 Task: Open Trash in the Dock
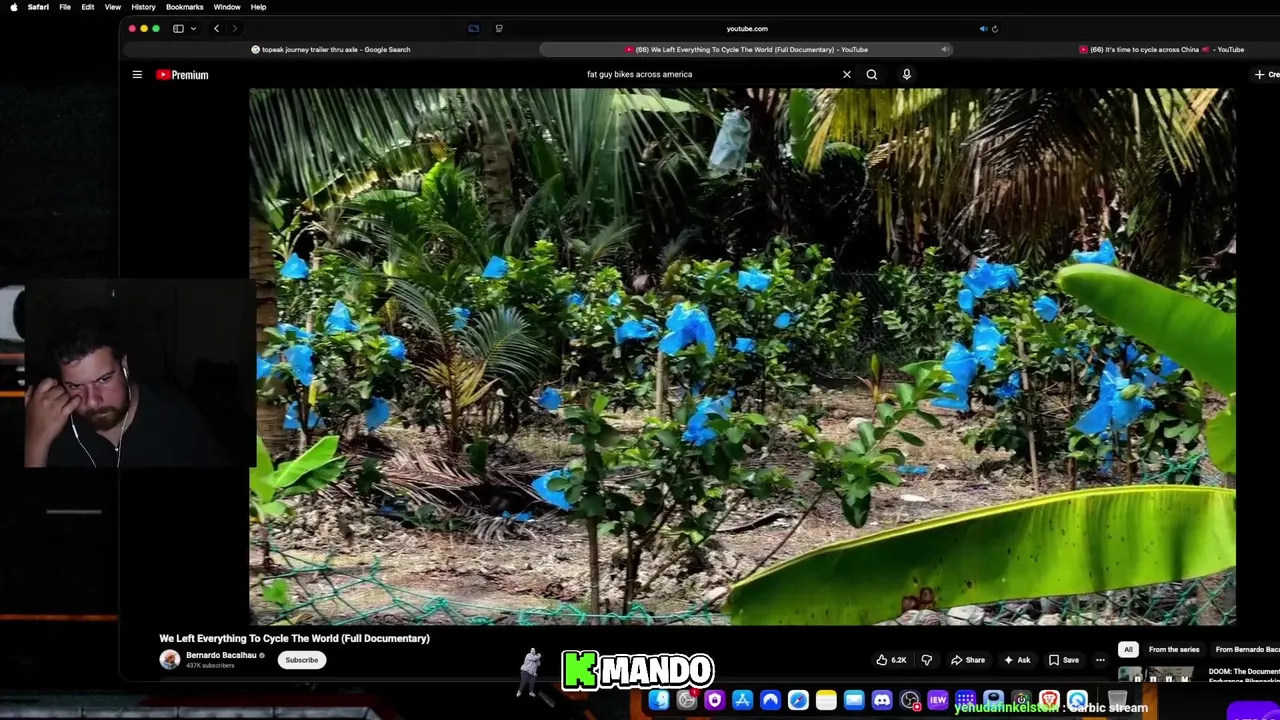click(1117, 700)
